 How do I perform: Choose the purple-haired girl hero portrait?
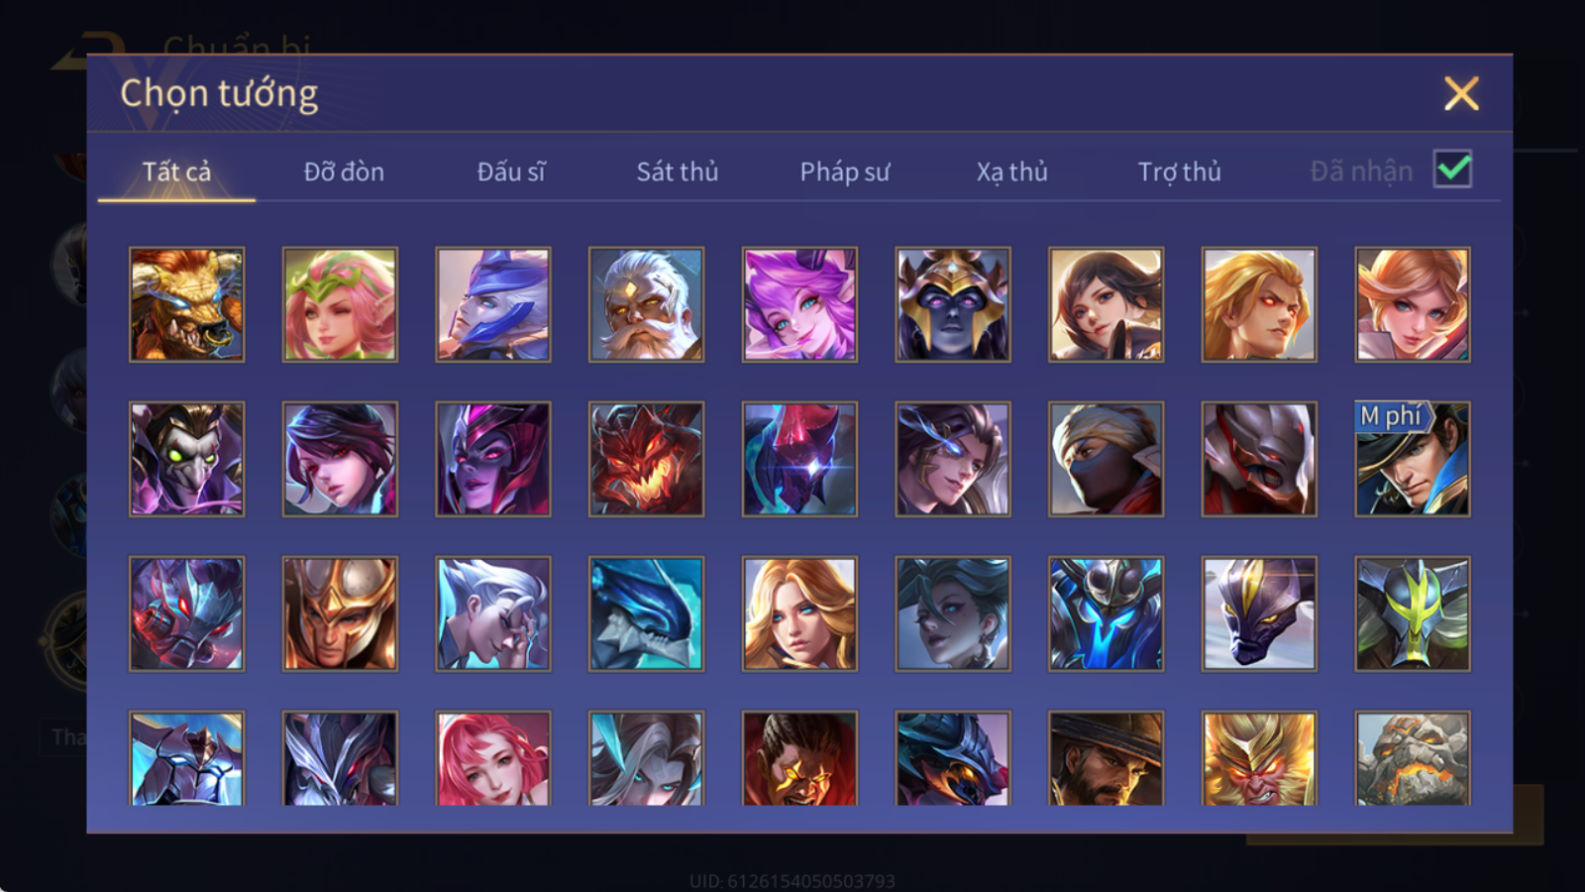[799, 305]
